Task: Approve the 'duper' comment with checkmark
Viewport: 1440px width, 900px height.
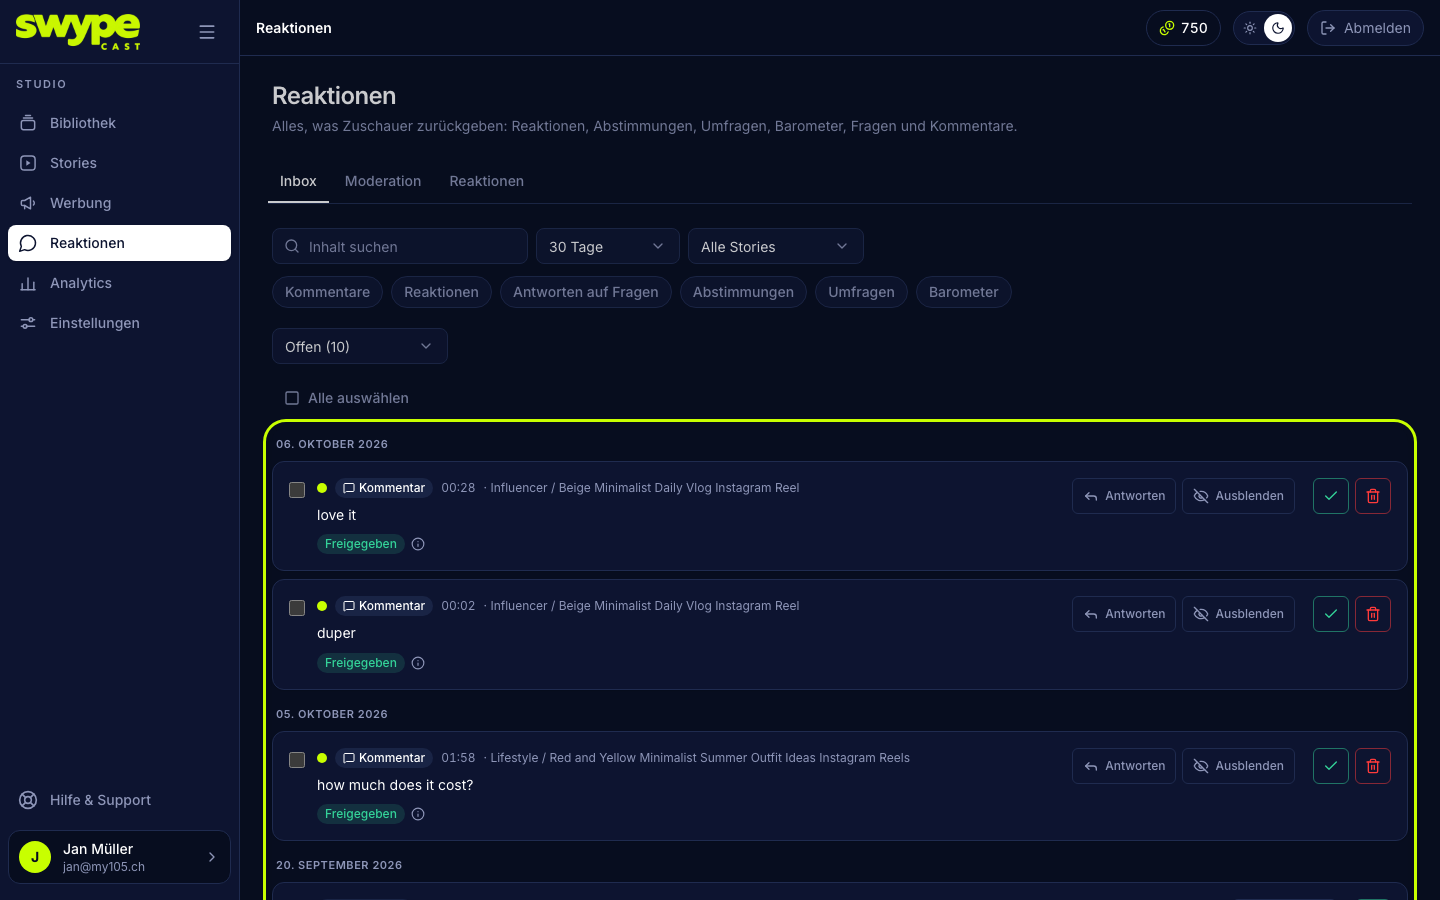Action: (1331, 614)
